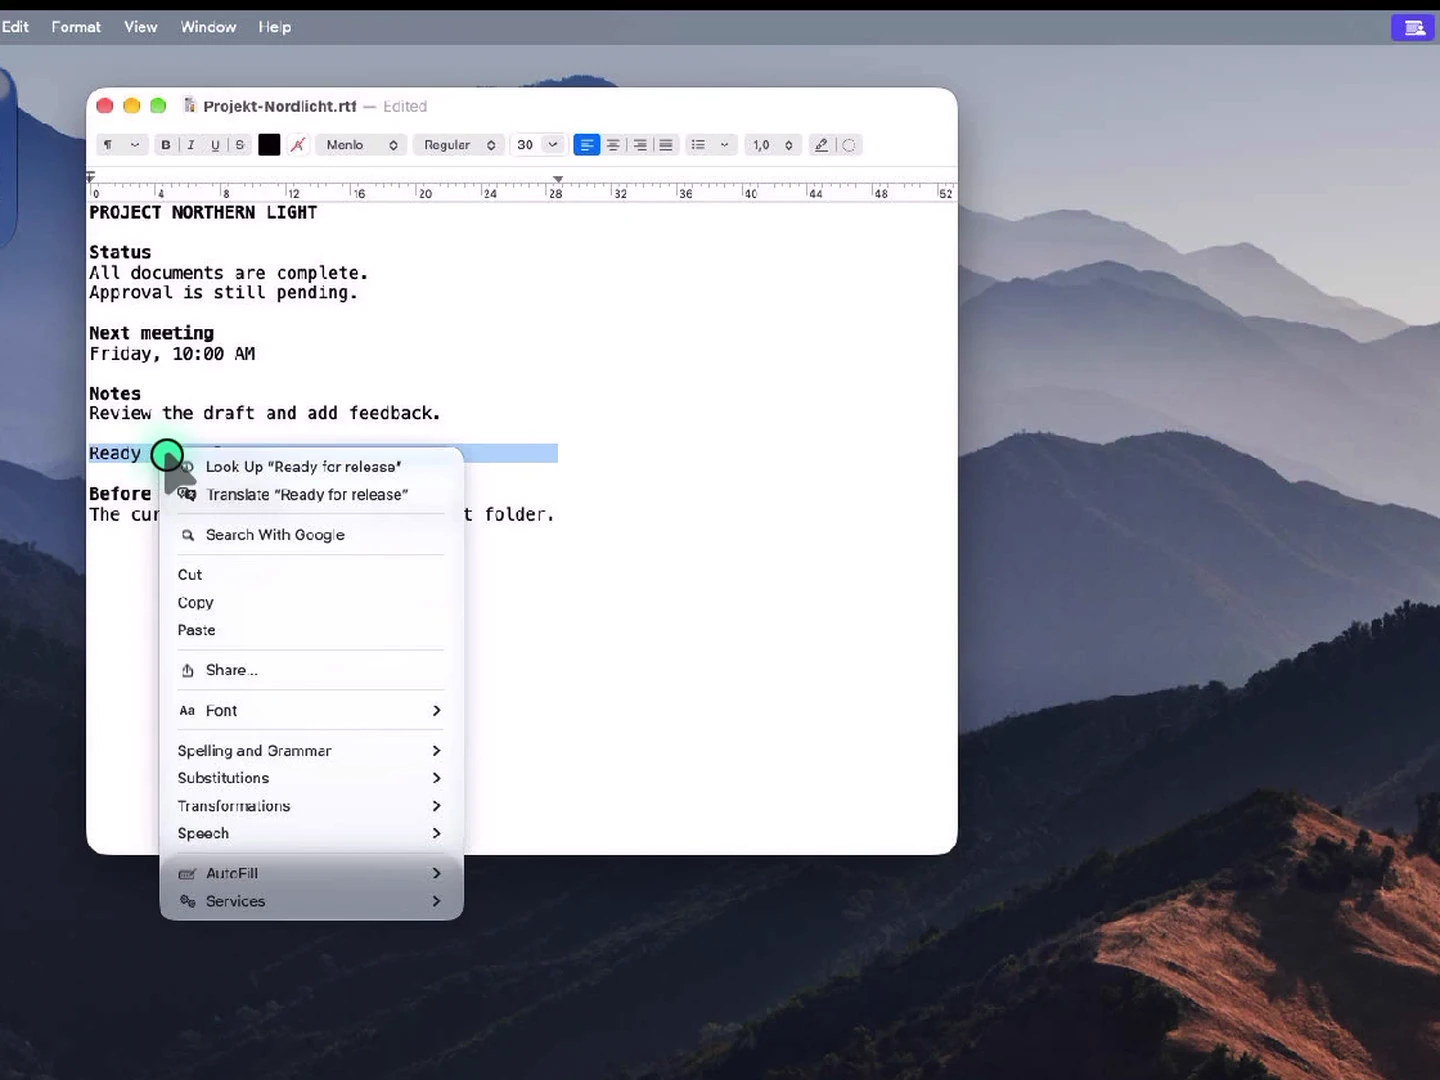1440x1080 pixels.
Task: Click the list bullets icon
Action: pyautogui.click(x=698, y=145)
